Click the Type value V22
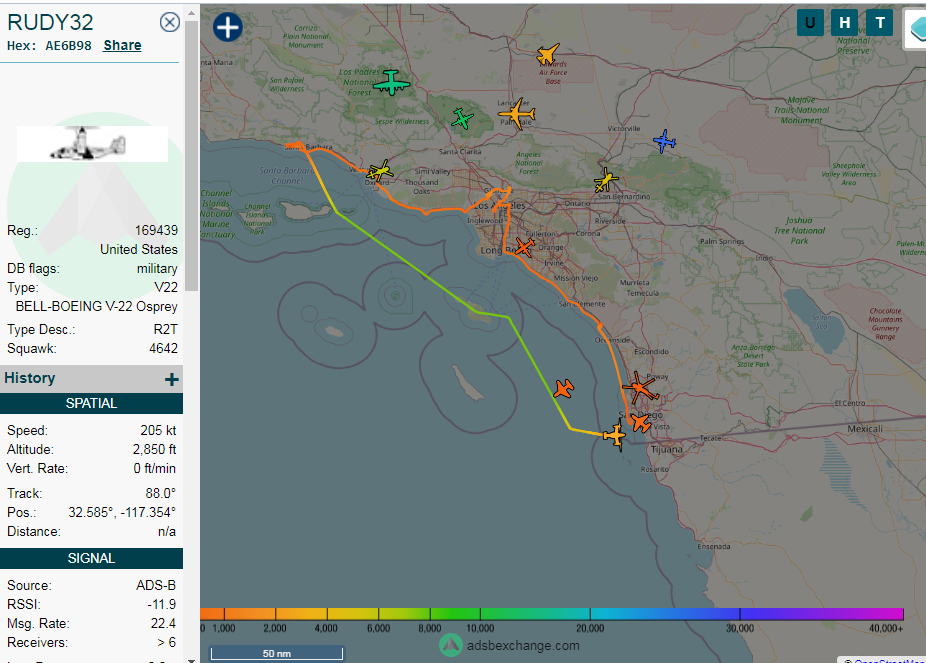 (x=166, y=288)
